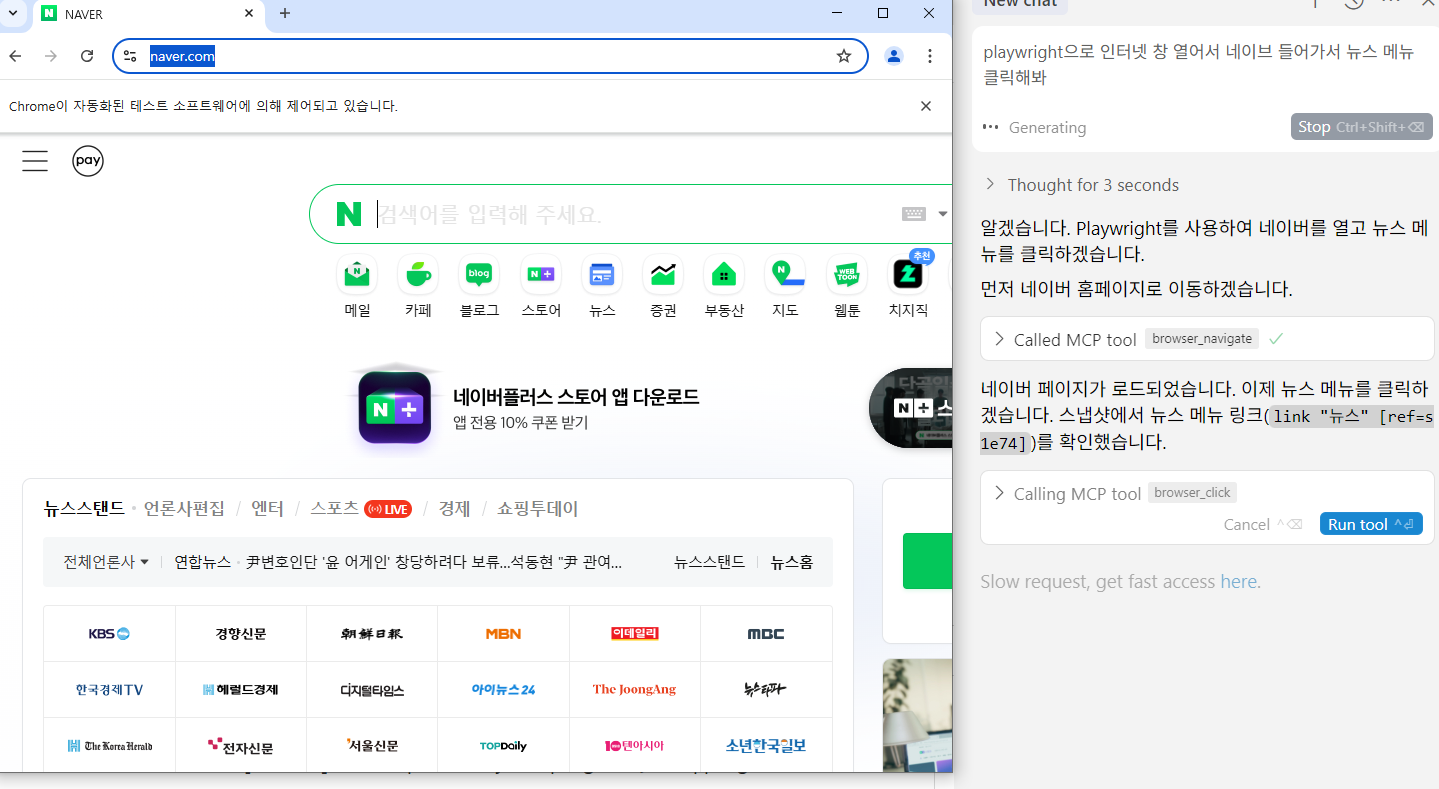
Task: Open the Chrome tab search dropdown
Action: coord(13,14)
